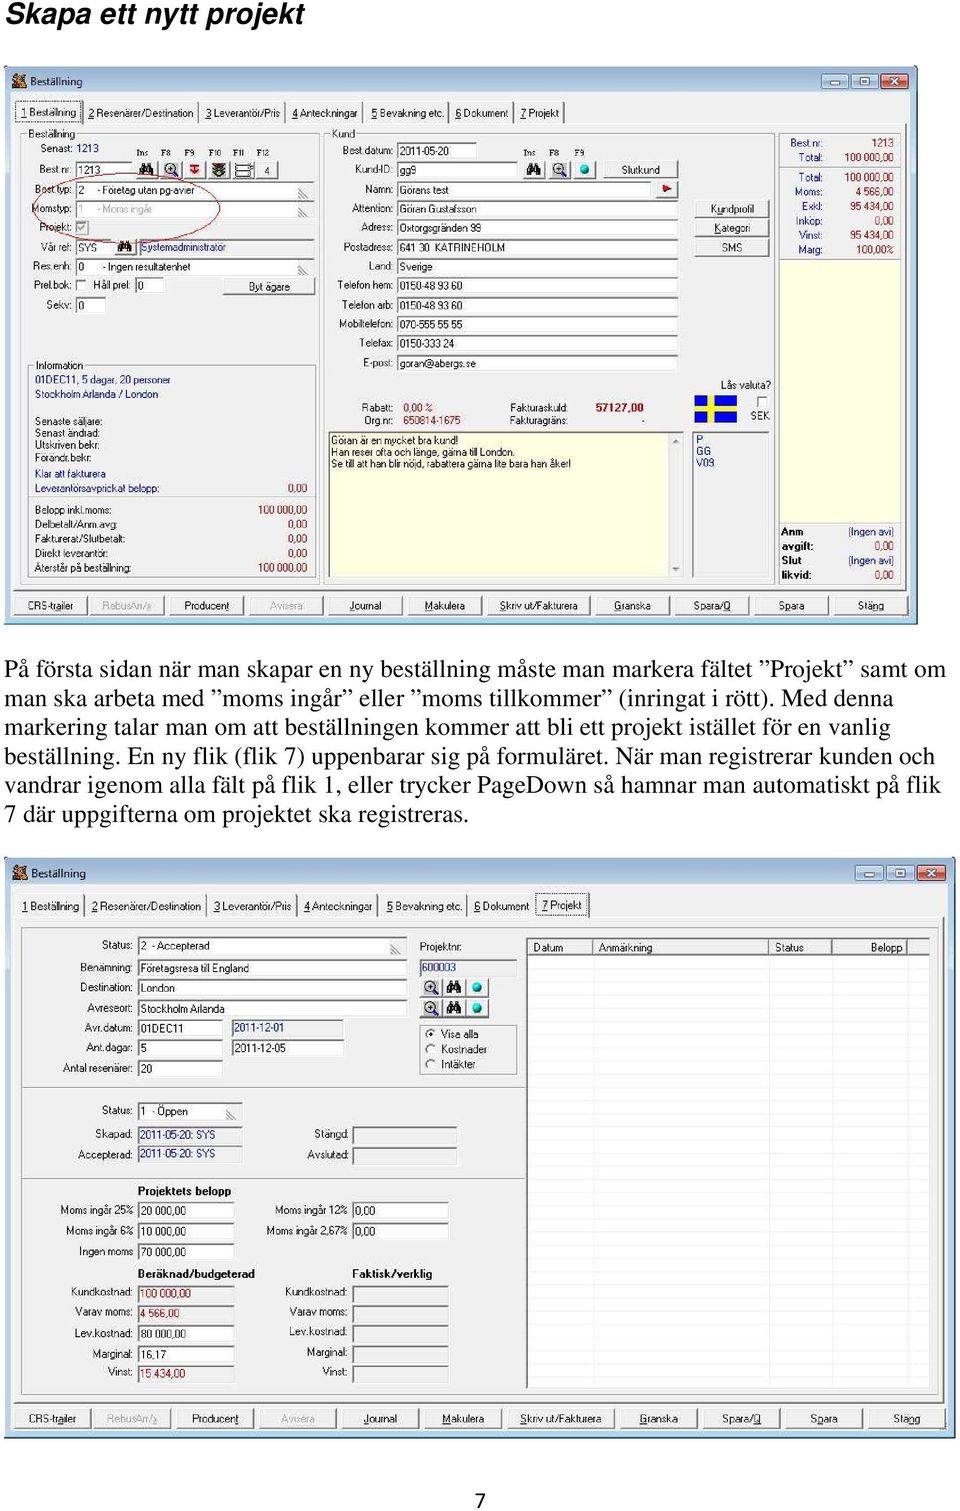960x1511 pixels.
Task: Toggle the Projekt checkbox
Action: (x=82, y=227)
